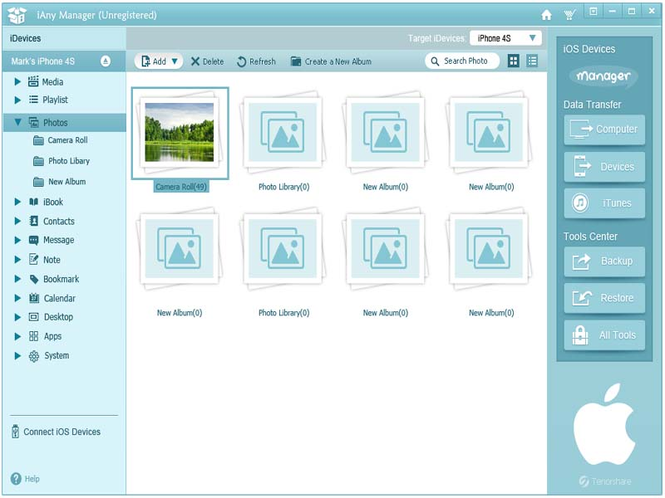Click the Search Photo field
665x498 pixels.
[x=462, y=61]
